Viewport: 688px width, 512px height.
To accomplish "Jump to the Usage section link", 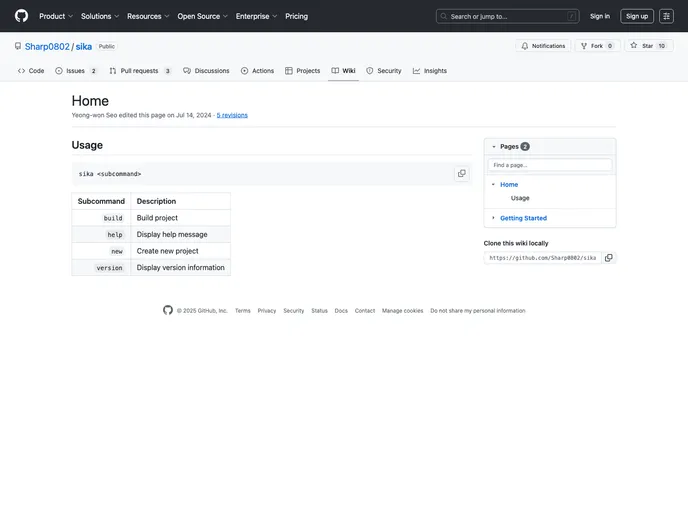I will (520, 198).
